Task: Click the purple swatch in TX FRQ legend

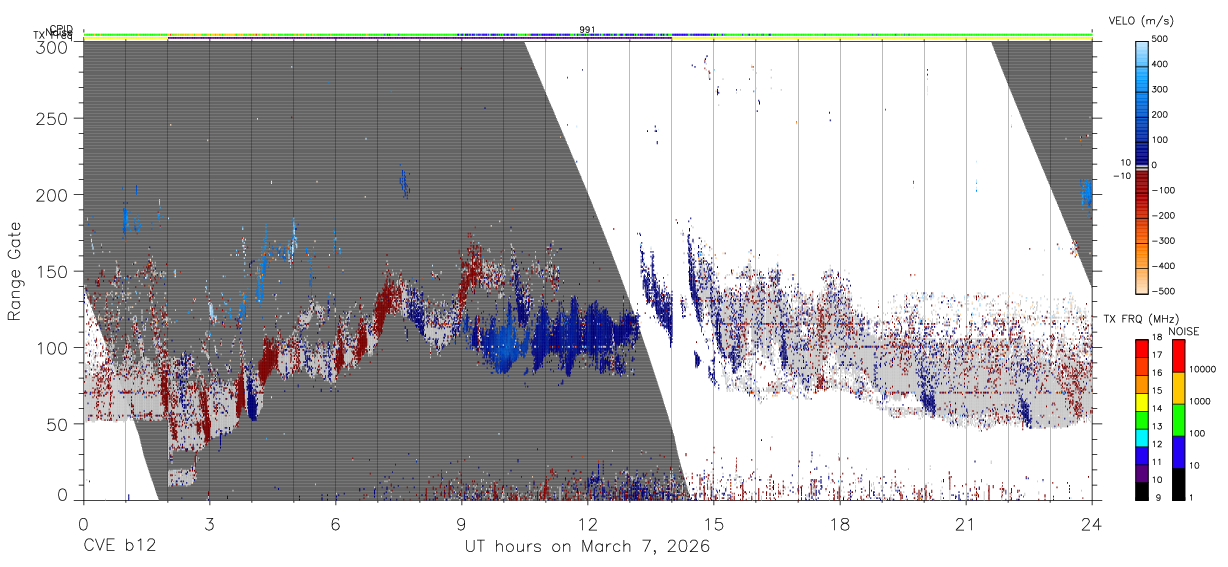Action: (1142, 474)
